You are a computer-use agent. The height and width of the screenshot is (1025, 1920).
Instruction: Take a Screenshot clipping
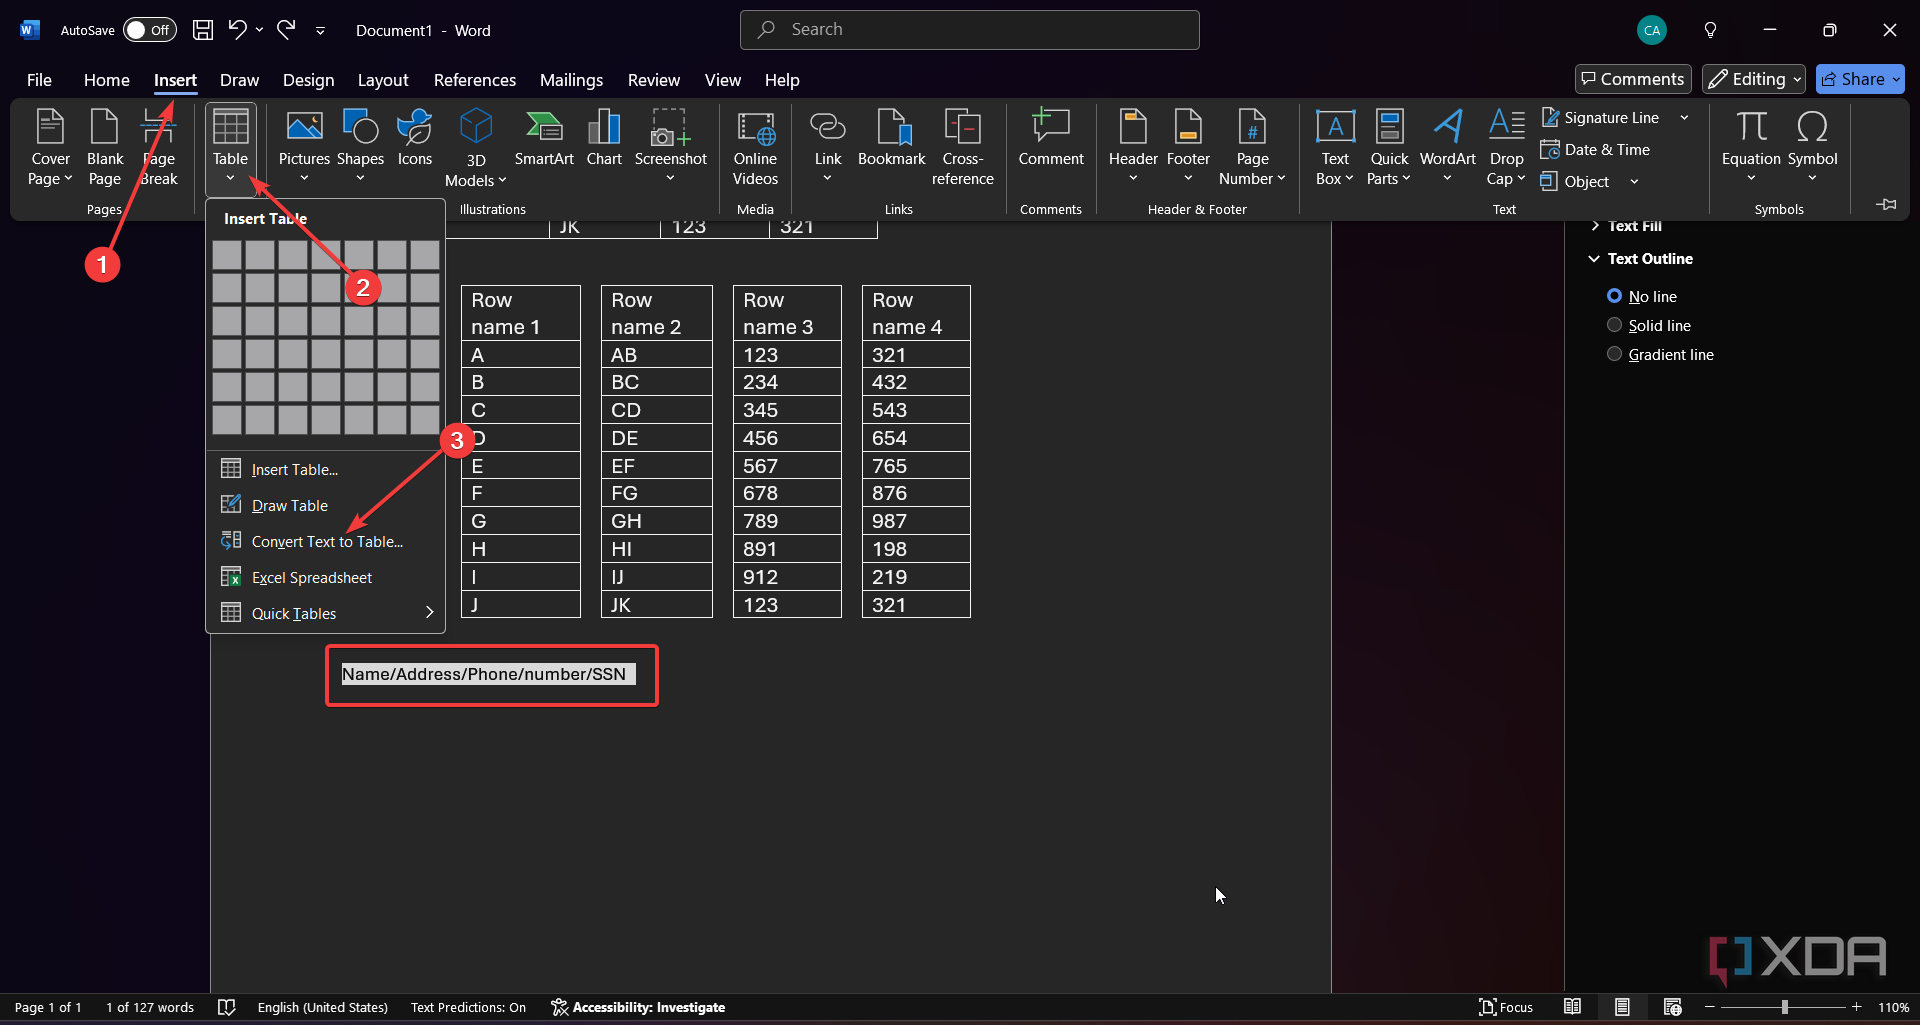tap(670, 148)
